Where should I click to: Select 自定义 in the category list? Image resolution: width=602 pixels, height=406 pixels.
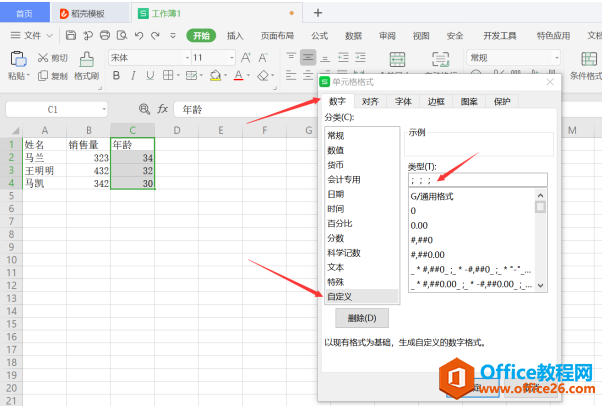click(342, 297)
